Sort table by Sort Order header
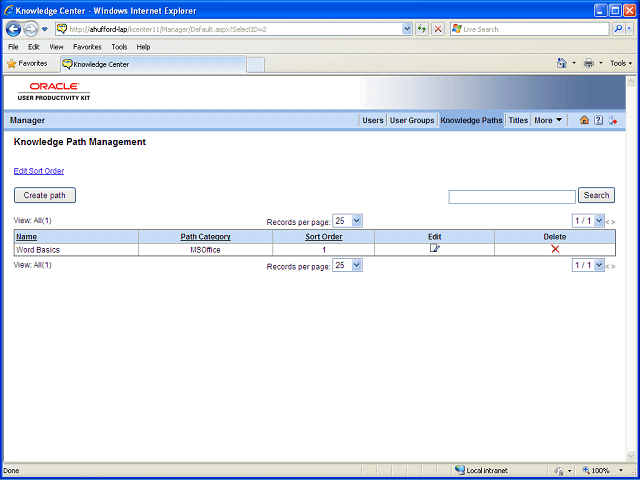 pyautogui.click(x=324, y=237)
